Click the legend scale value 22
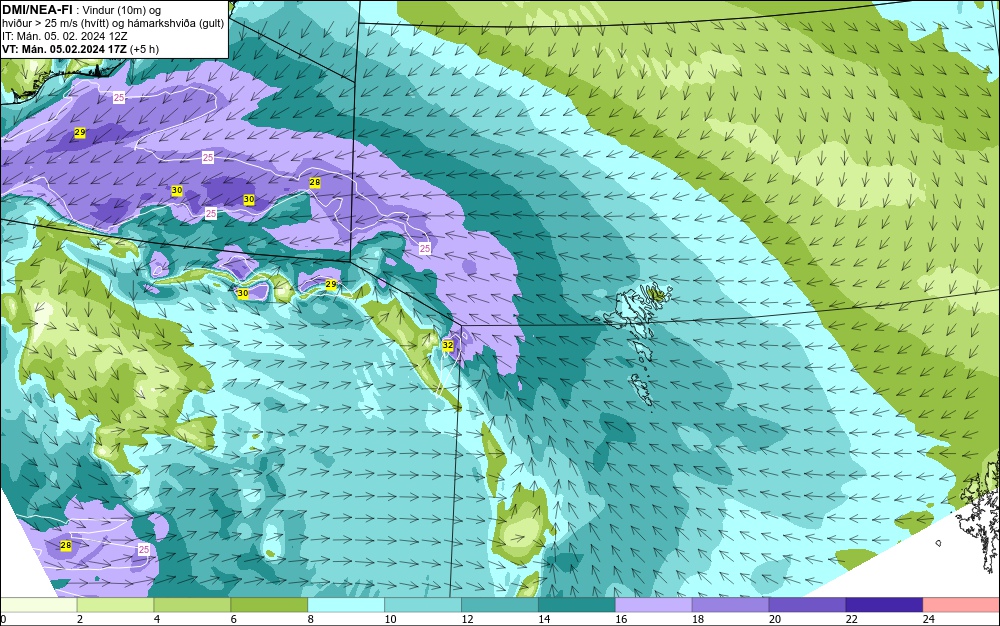The width and height of the screenshot is (1000, 626). tap(851, 619)
